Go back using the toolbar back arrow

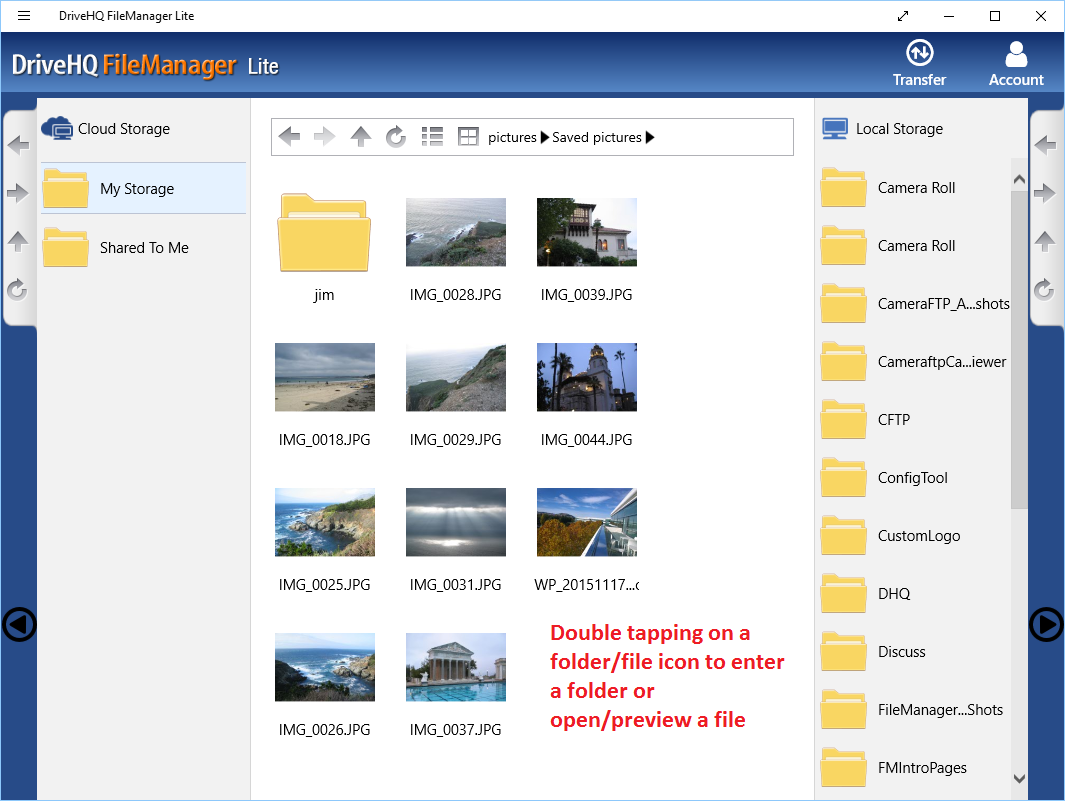[x=289, y=137]
